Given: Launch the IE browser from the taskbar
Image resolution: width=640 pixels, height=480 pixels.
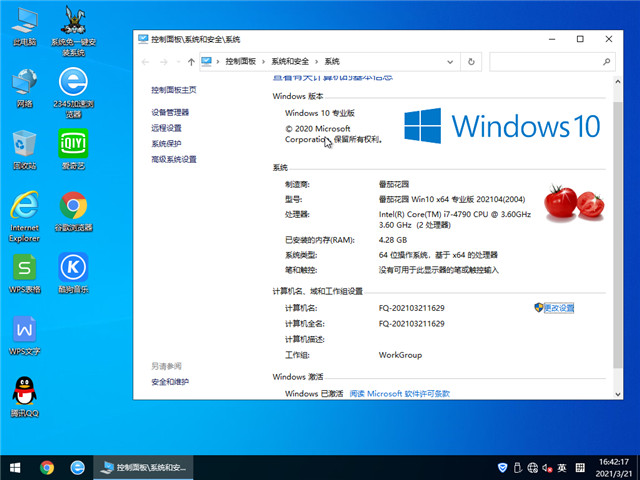Looking at the screenshot, I should pyautogui.click(x=77, y=467).
